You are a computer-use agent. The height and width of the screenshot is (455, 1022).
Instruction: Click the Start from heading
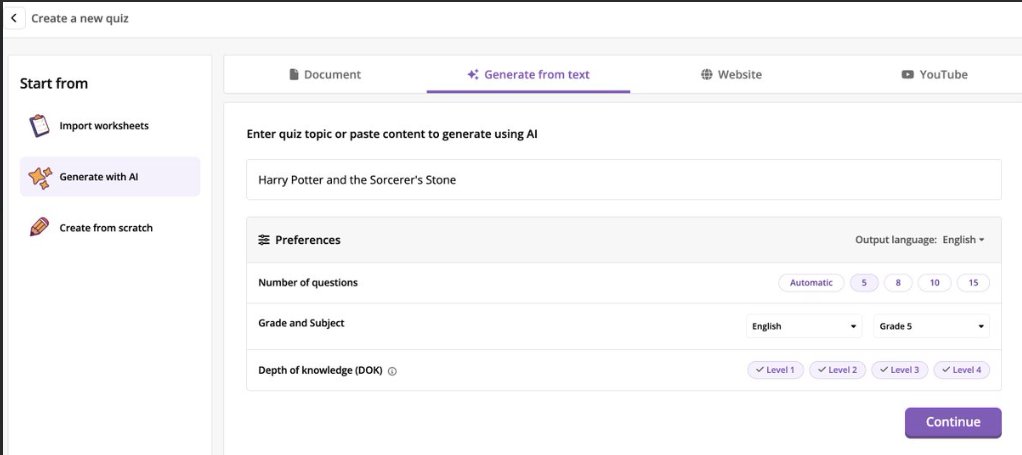coord(53,83)
